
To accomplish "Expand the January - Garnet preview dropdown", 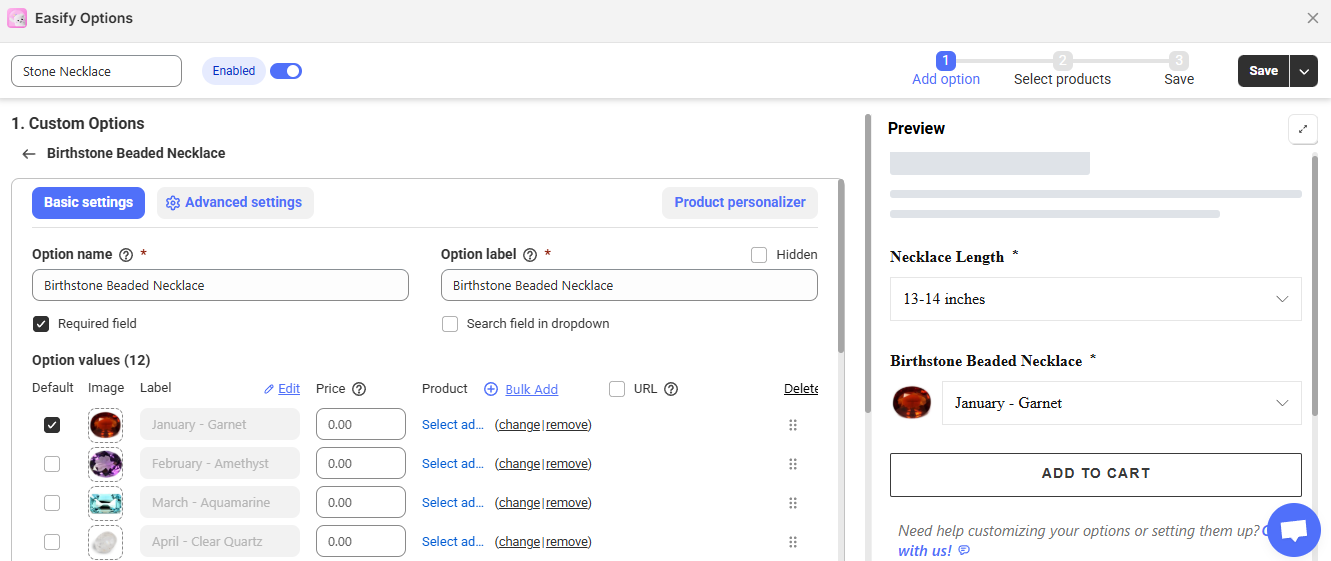I will [1121, 403].
